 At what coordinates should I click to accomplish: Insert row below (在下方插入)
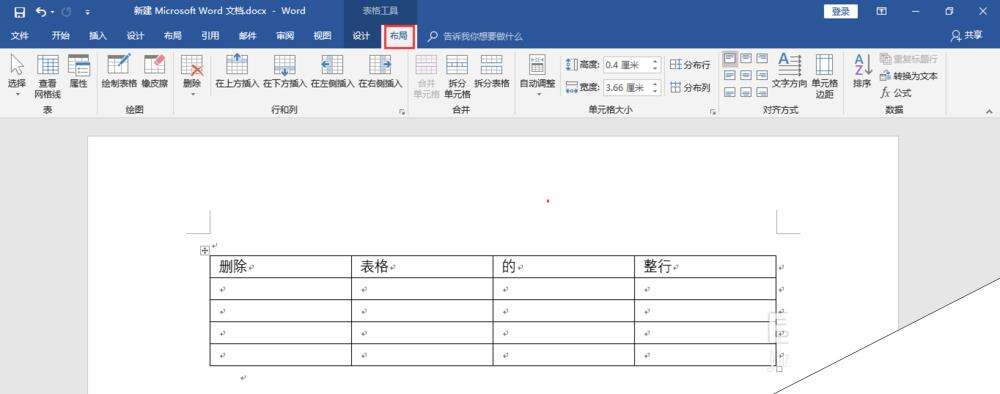285,71
